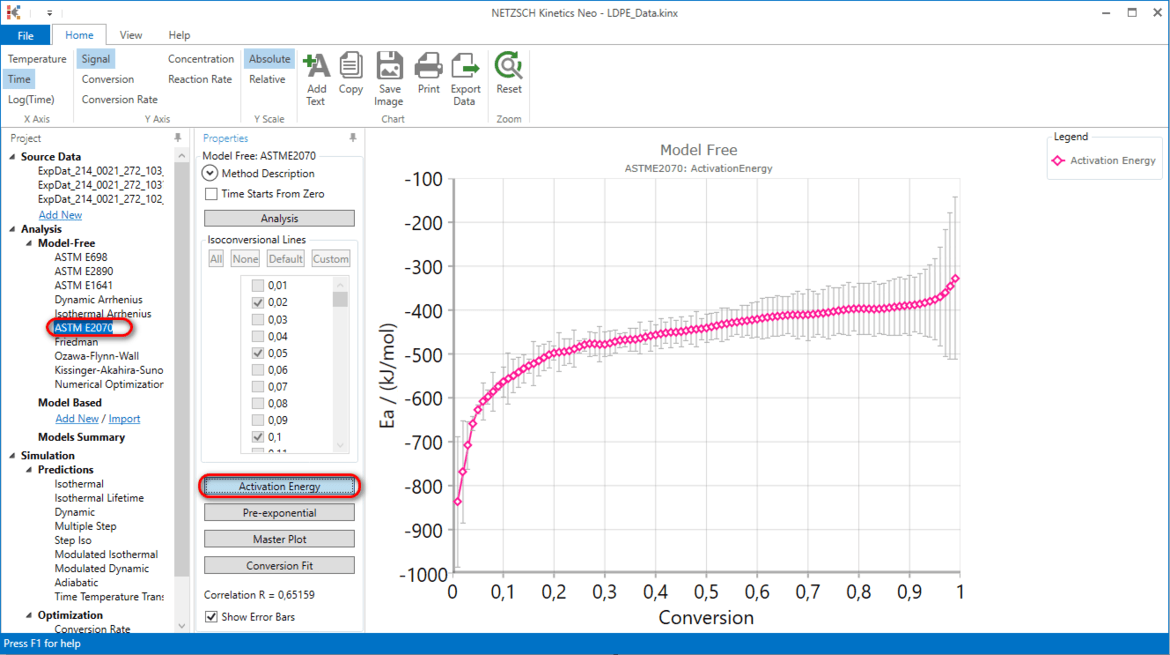Uncheck Show Error Bars
This screenshot has height=655, width=1170.
coord(211,617)
